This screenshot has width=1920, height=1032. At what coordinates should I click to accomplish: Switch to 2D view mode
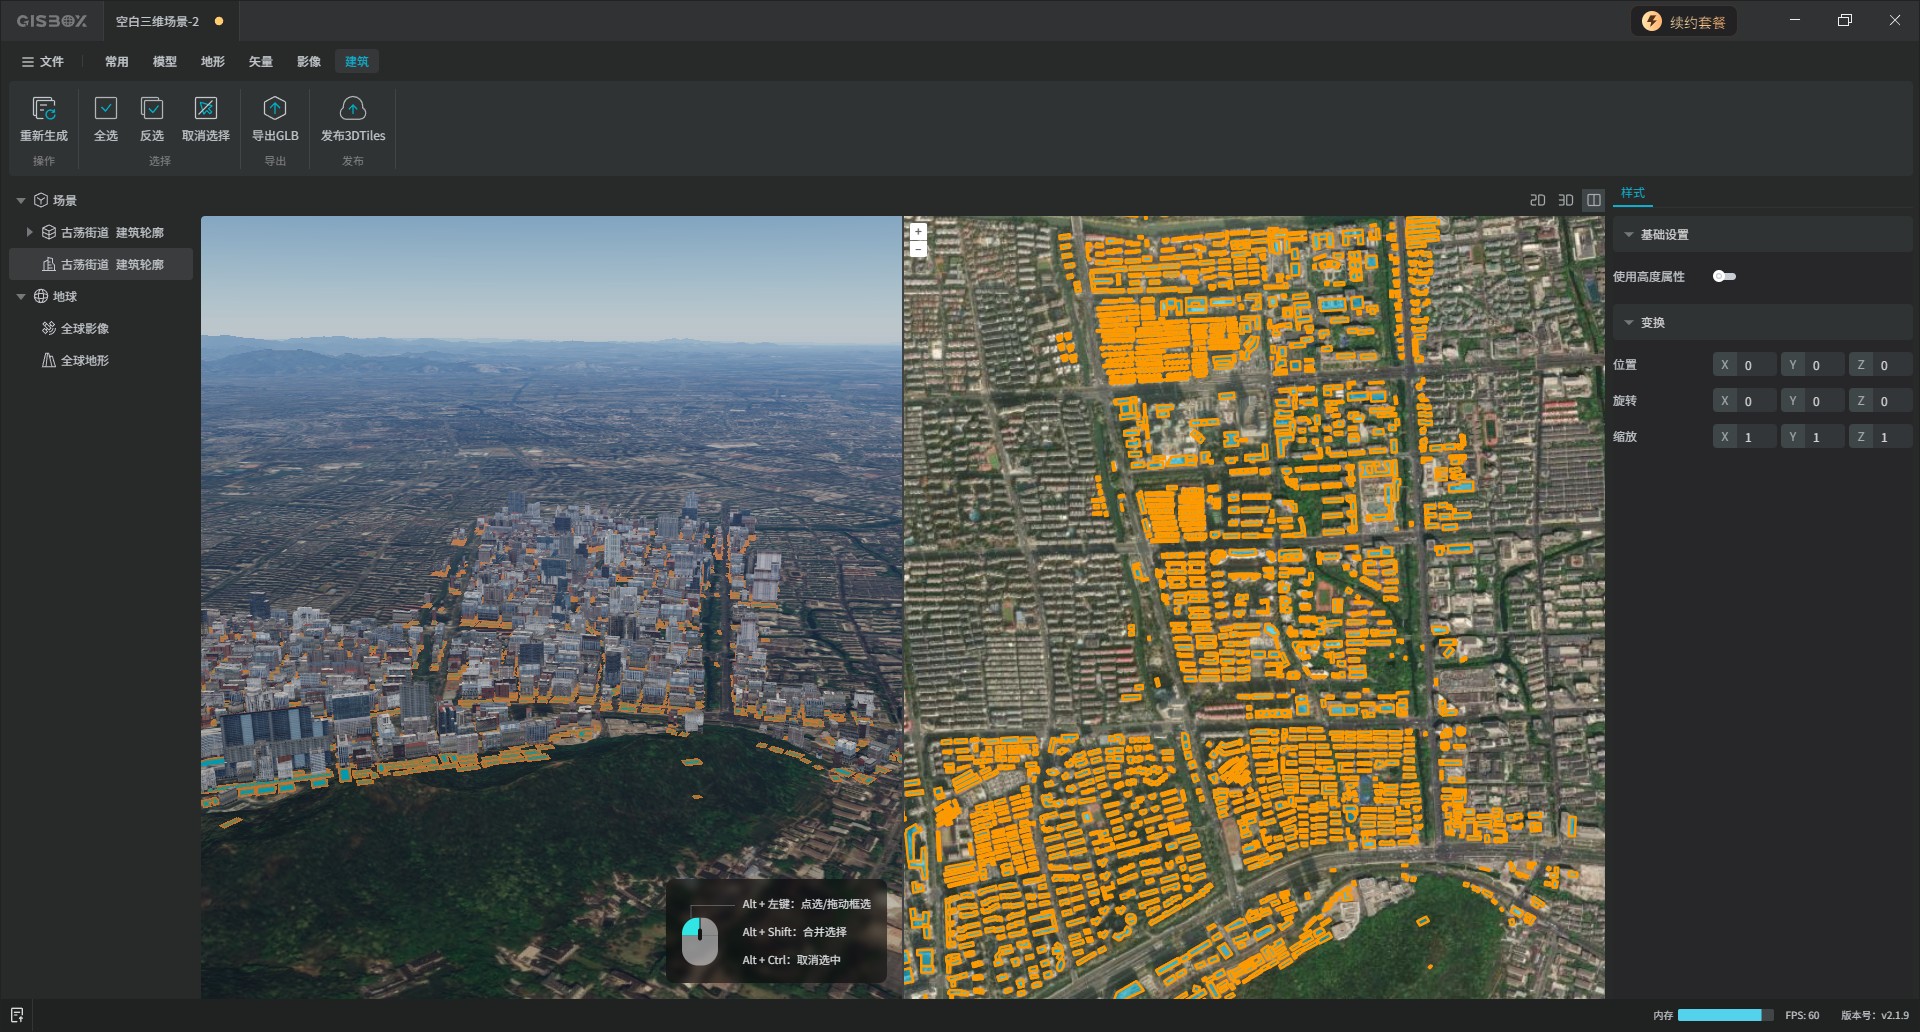[x=1538, y=200]
